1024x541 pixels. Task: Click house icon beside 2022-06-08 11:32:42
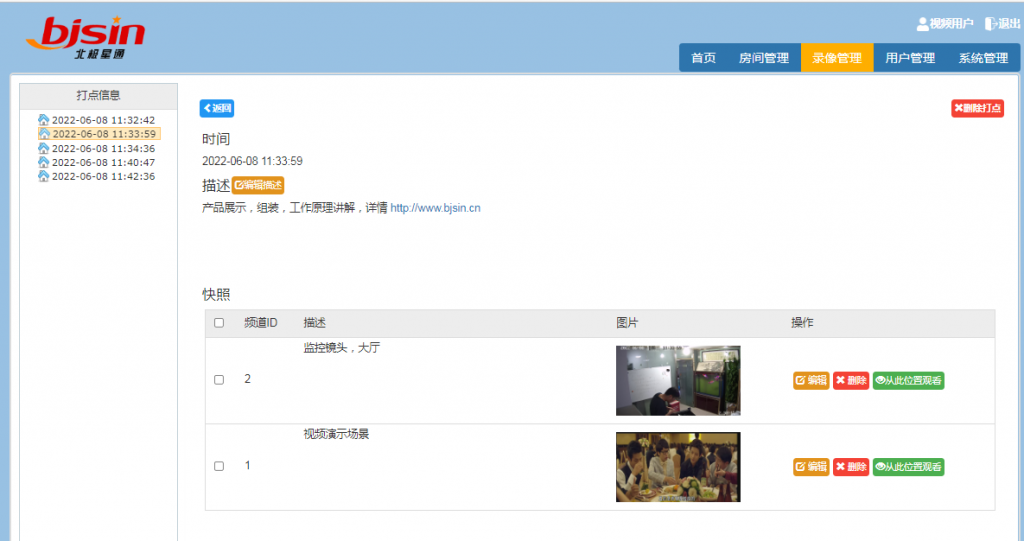pos(44,120)
